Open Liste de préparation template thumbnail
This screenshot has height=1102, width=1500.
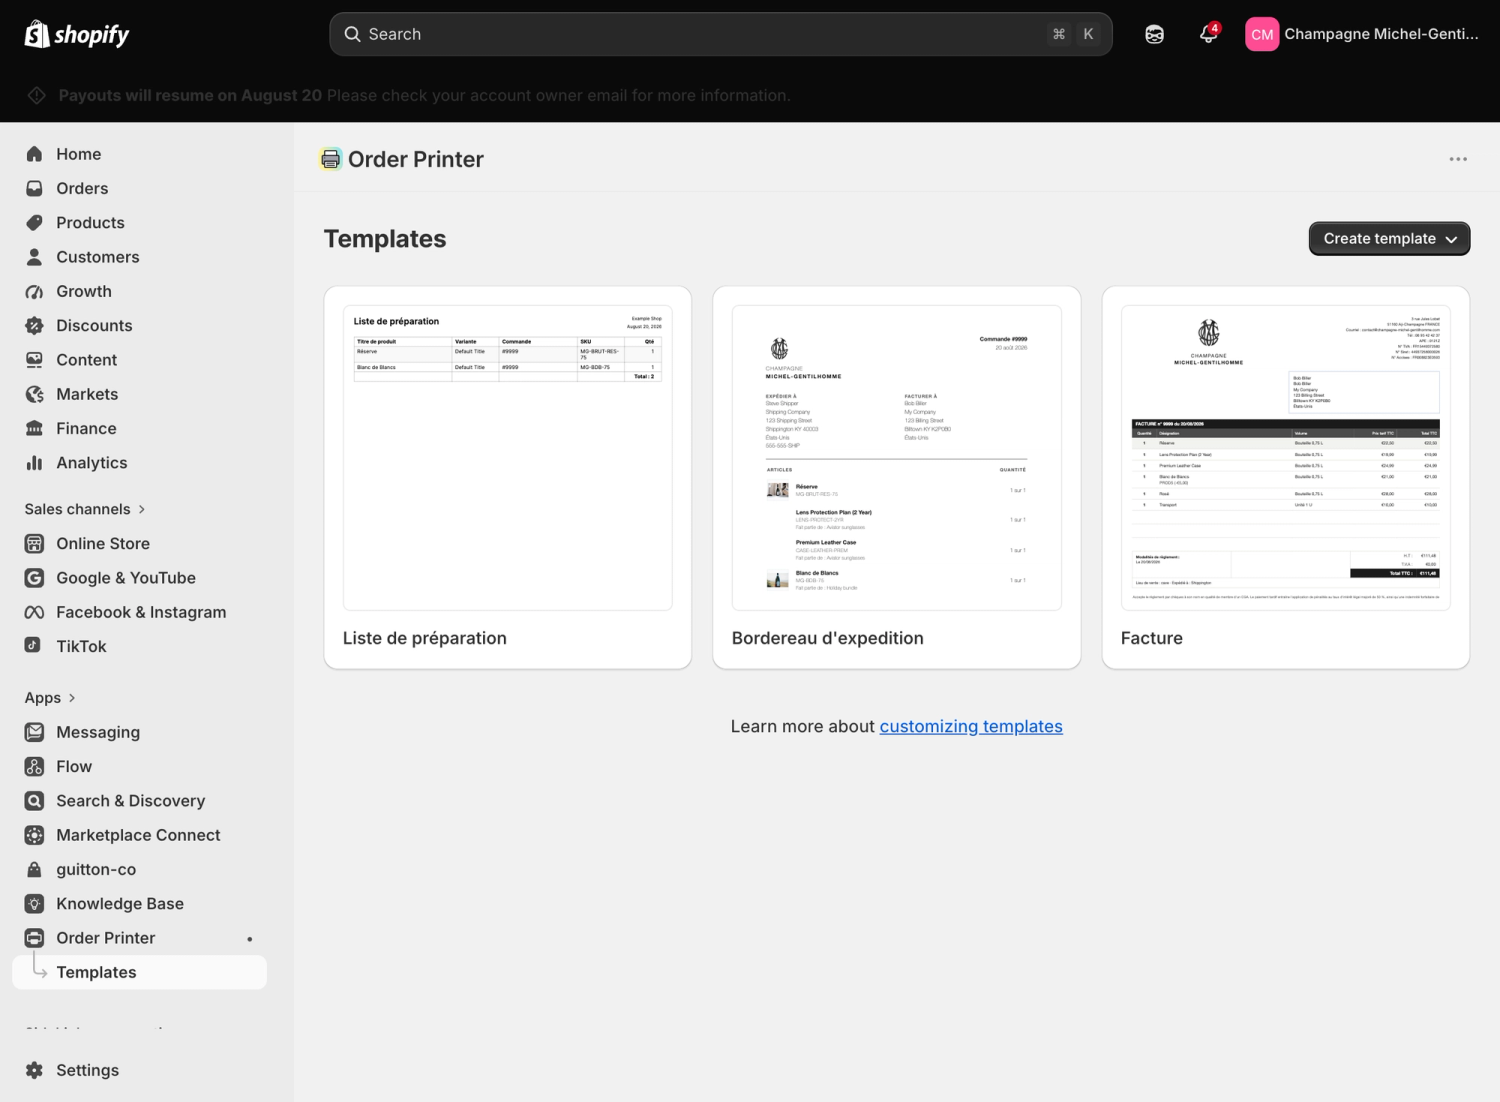[508, 458]
